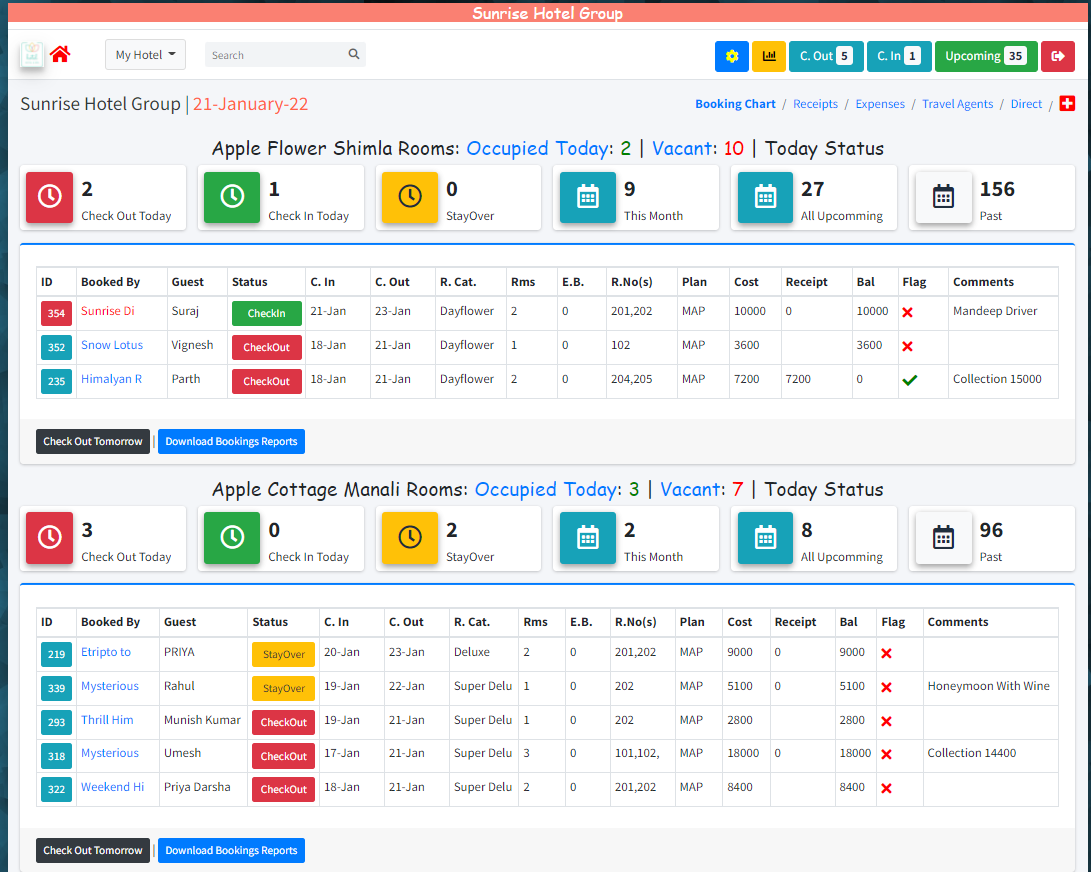Image resolution: width=1091 pixels, height=872 pixels.
Task: Click Manali Check In Today green clock icon
Action: point(232,537)
